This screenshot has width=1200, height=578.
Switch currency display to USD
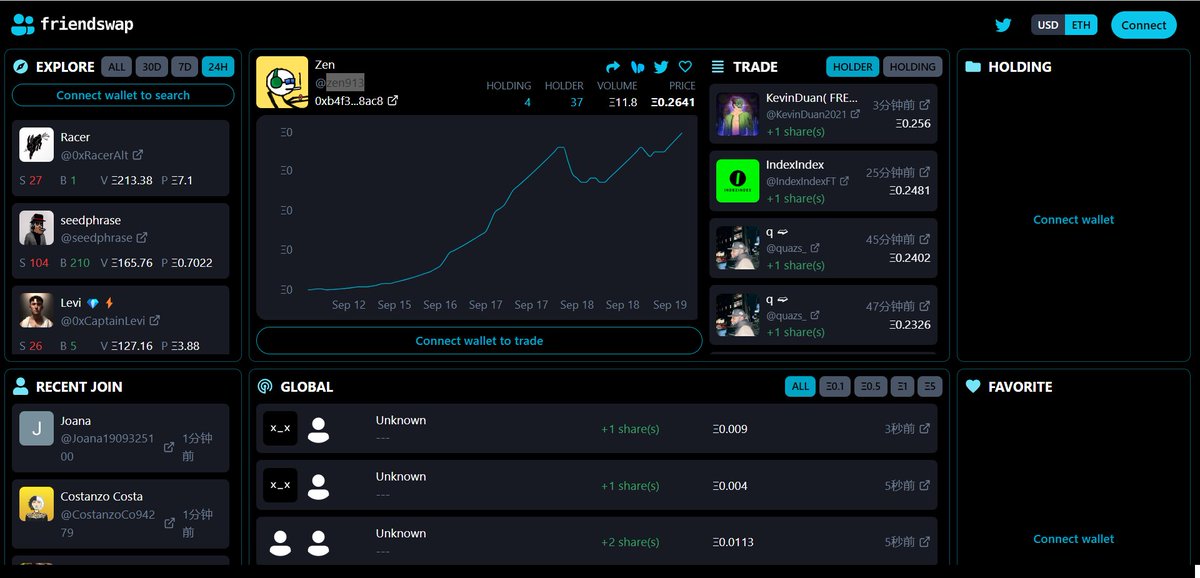[x=1048, y=25]
